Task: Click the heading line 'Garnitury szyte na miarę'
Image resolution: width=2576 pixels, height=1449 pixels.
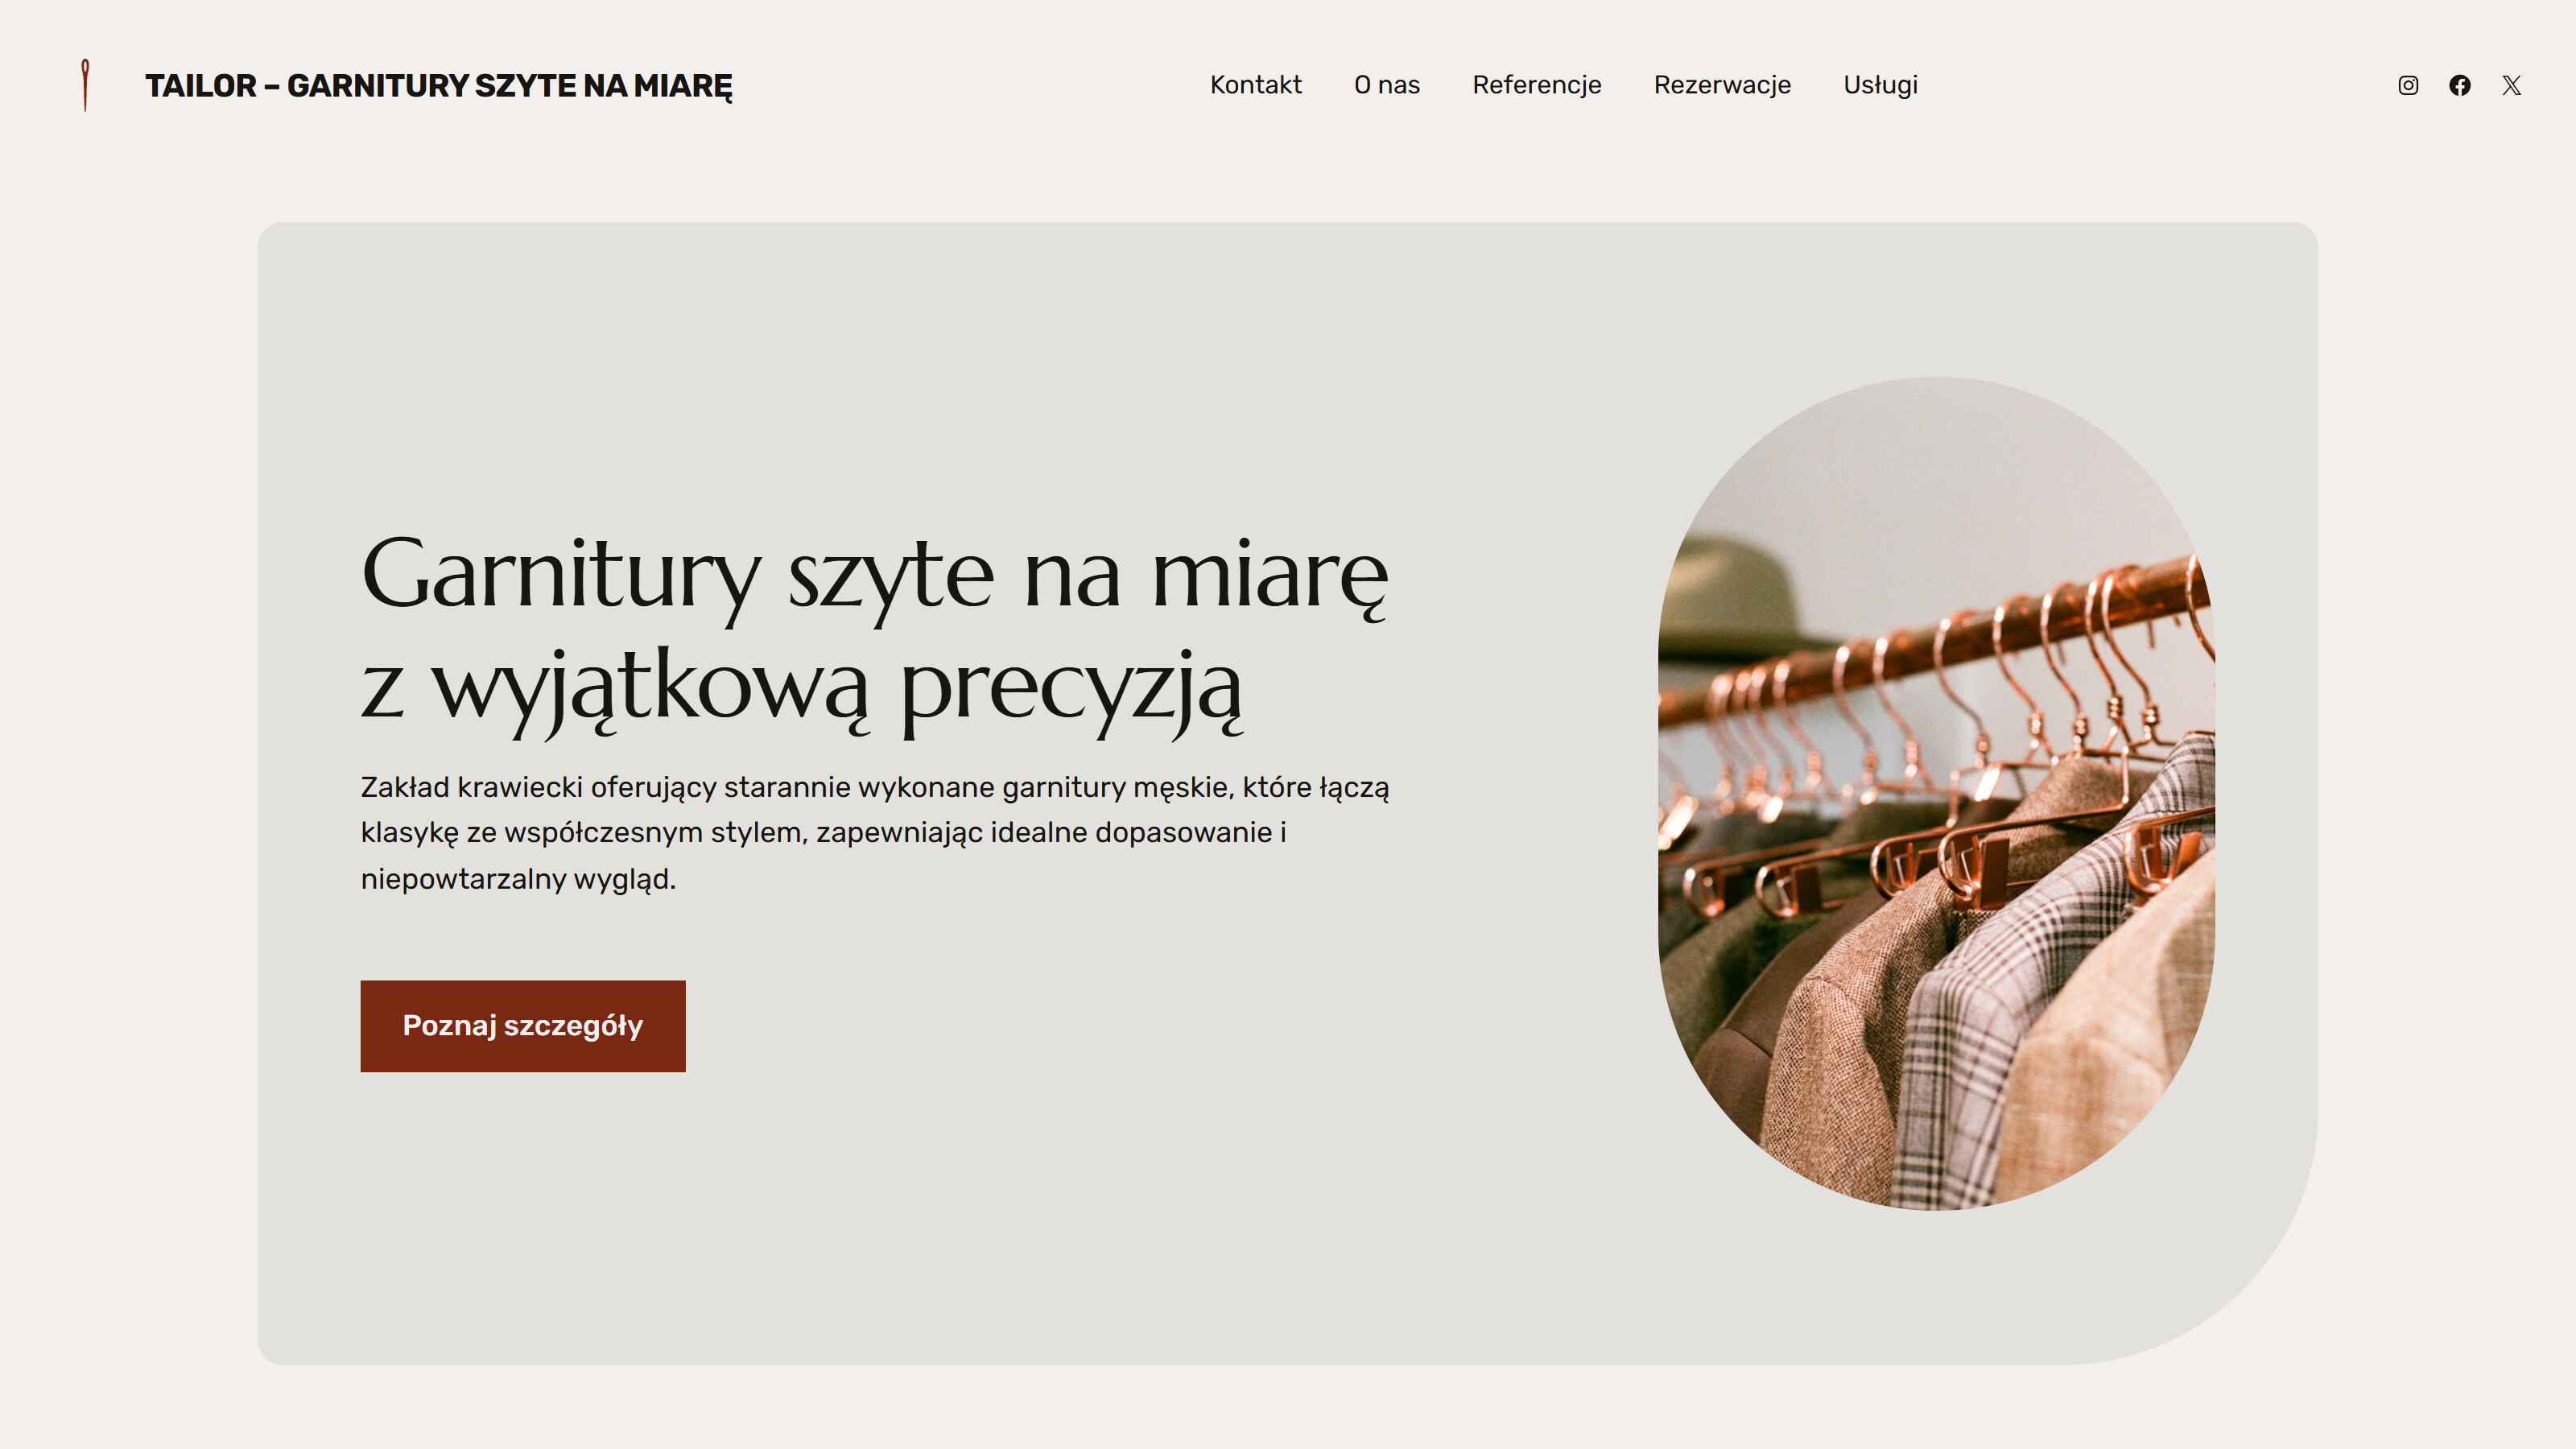Action: click(875, 575)
